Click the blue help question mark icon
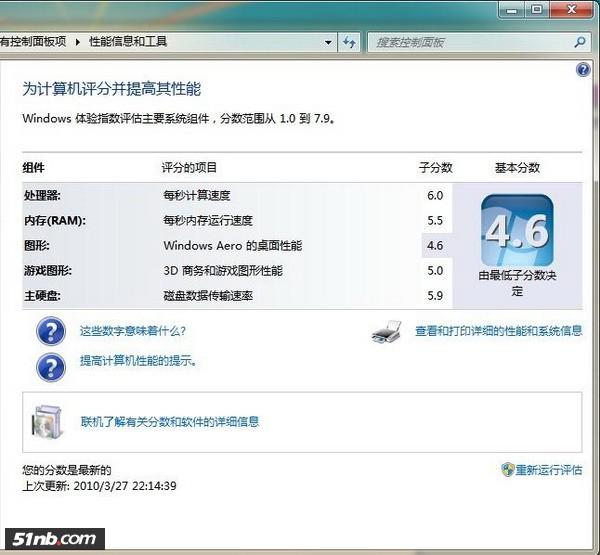This screenshot has height=555, width=600. click(583, 70)
